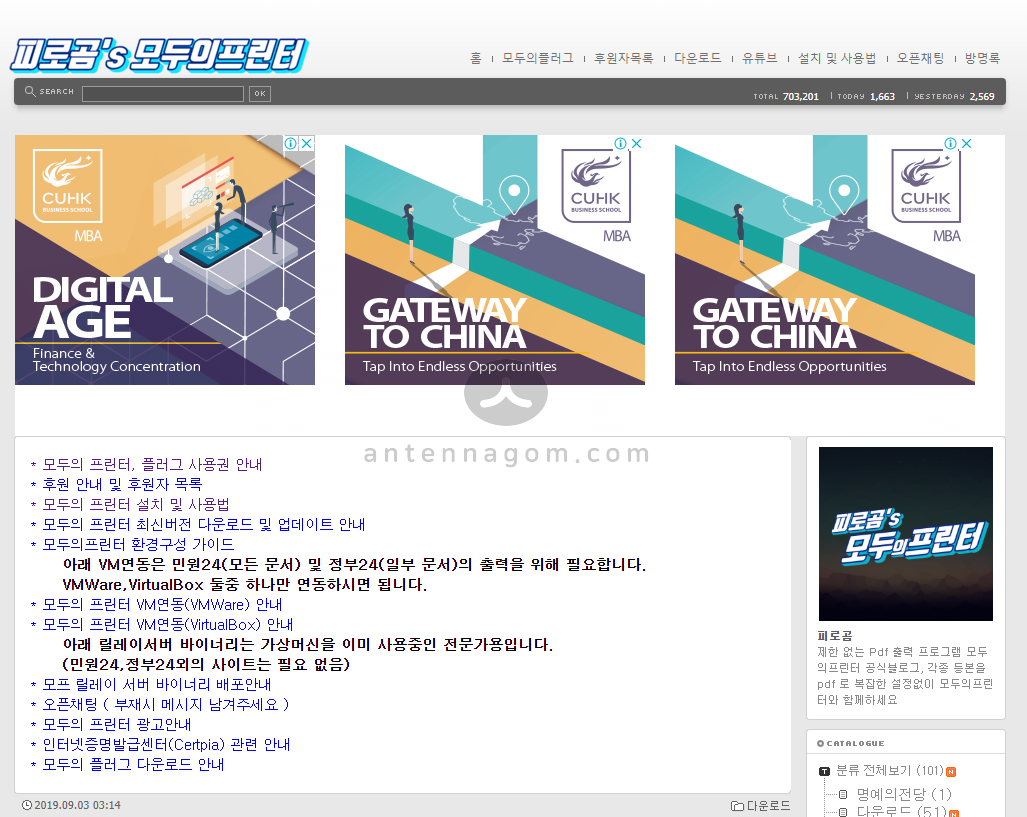Open ad info icon on middle Gateway ad
Image resolution: width=1027 pixels, height=817 pixels.
coord(620,143)
